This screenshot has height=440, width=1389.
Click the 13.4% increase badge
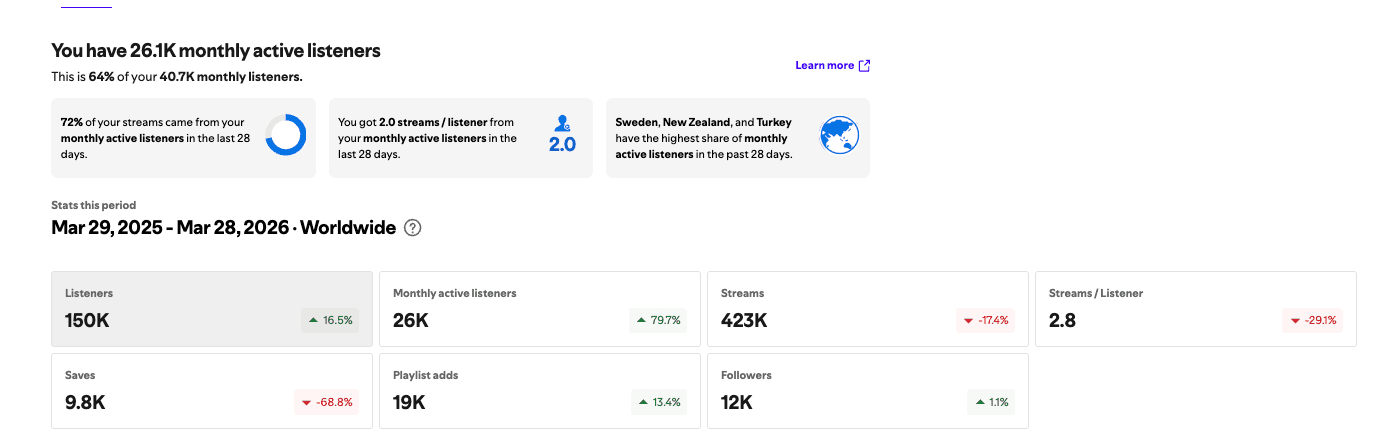(x=659, y=402)
